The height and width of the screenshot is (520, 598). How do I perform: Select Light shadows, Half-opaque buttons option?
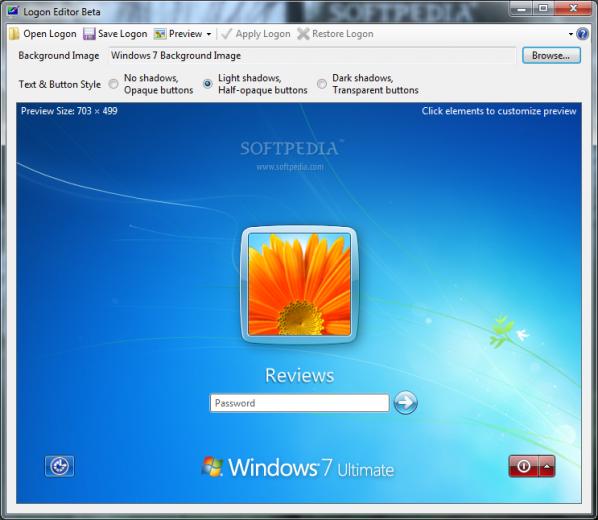pos(207,84)
